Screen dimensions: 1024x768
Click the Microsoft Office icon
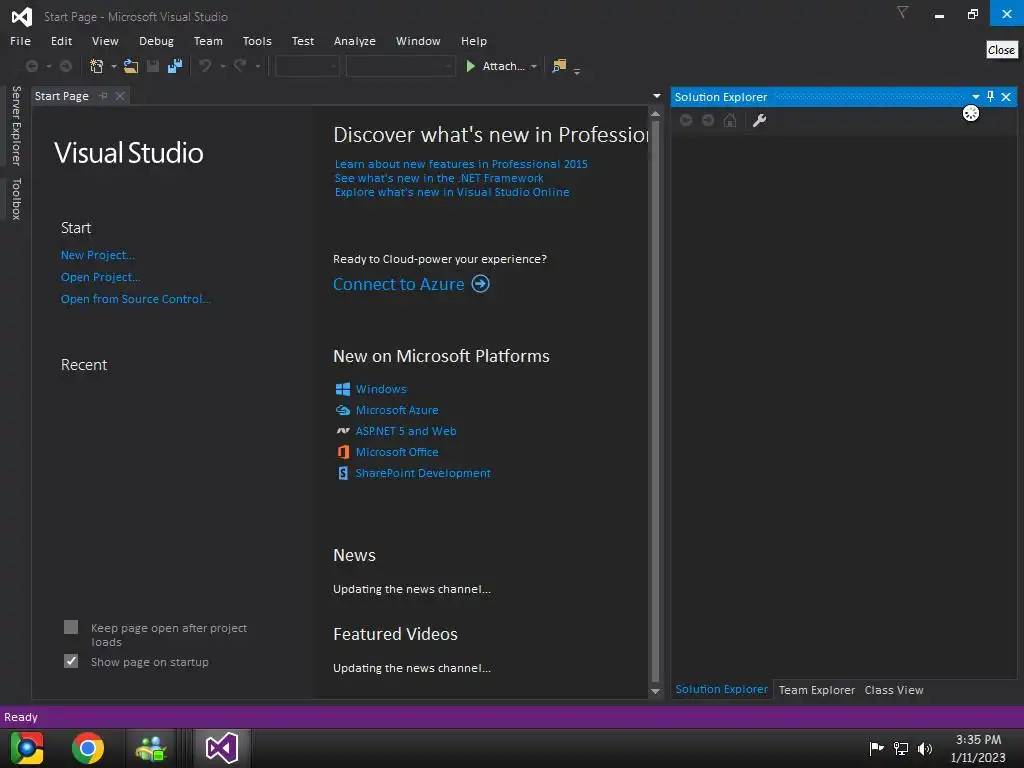(343, 452)
